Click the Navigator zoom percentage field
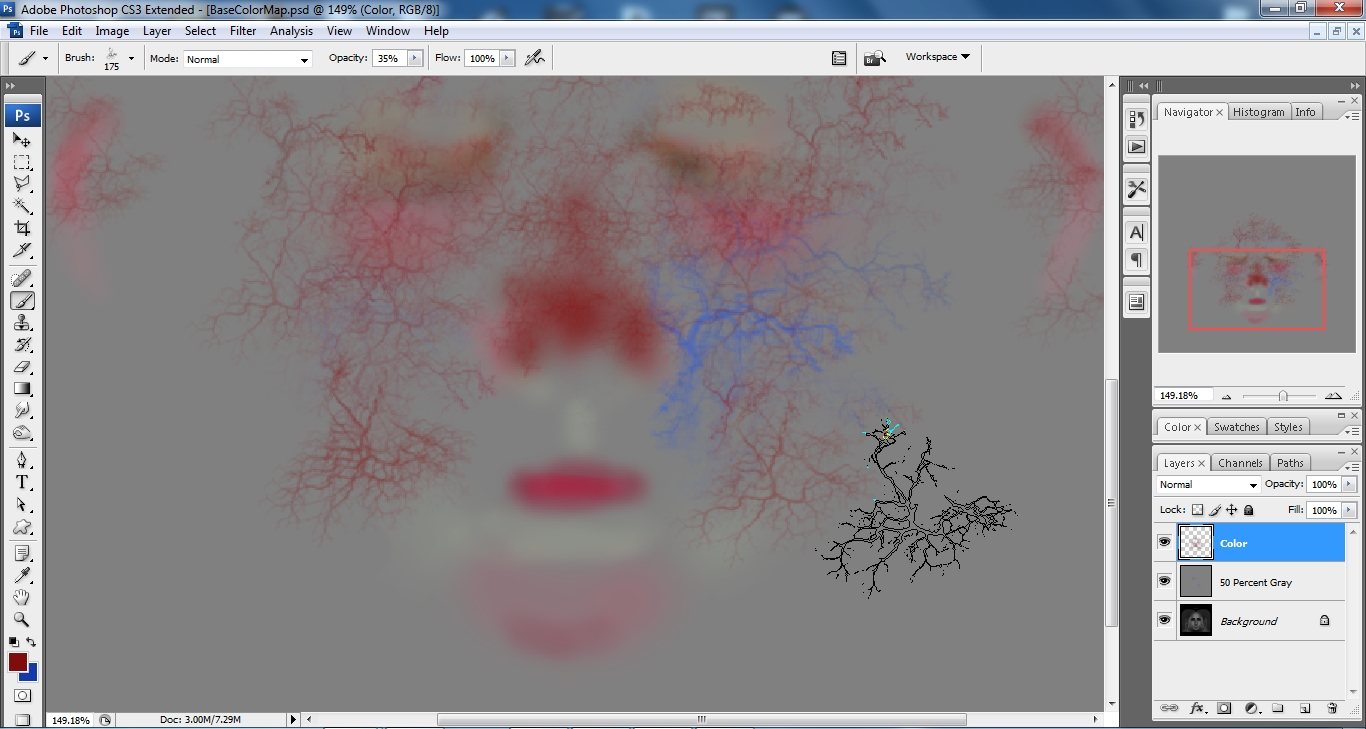This screenshot has height=729, width=1366. coord(1183,396)
